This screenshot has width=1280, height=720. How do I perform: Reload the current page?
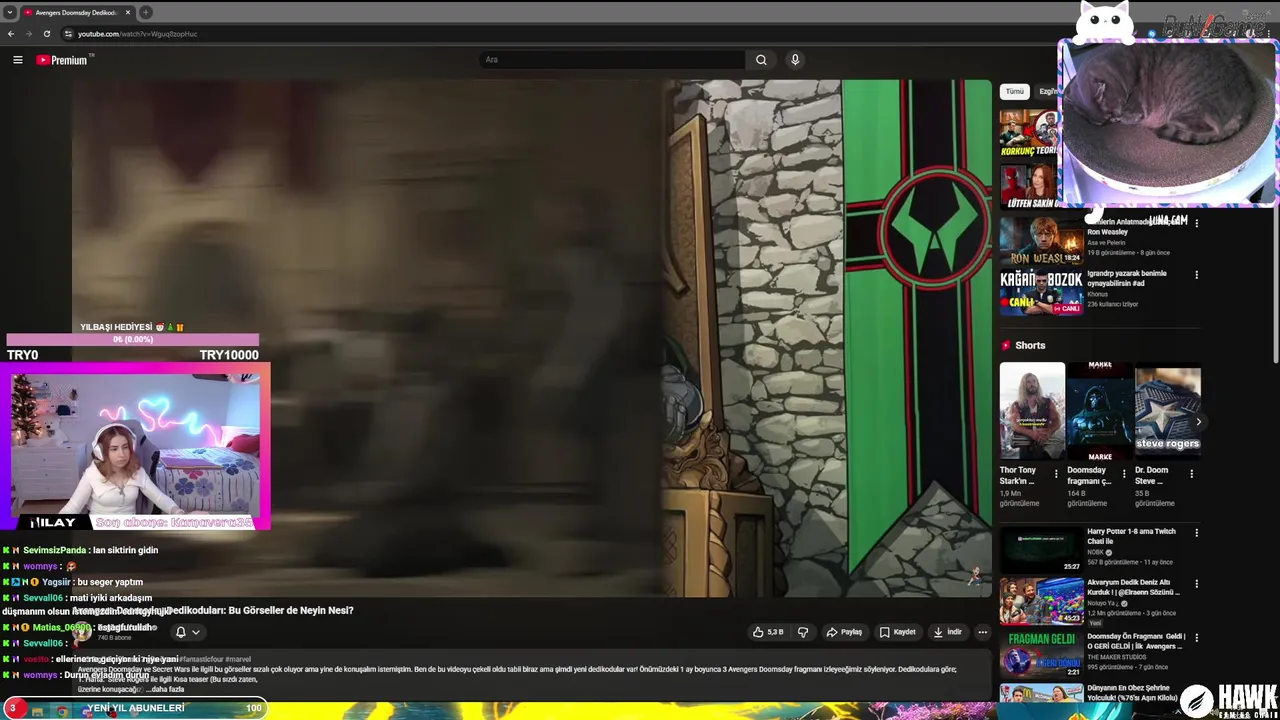coord(46,34)
